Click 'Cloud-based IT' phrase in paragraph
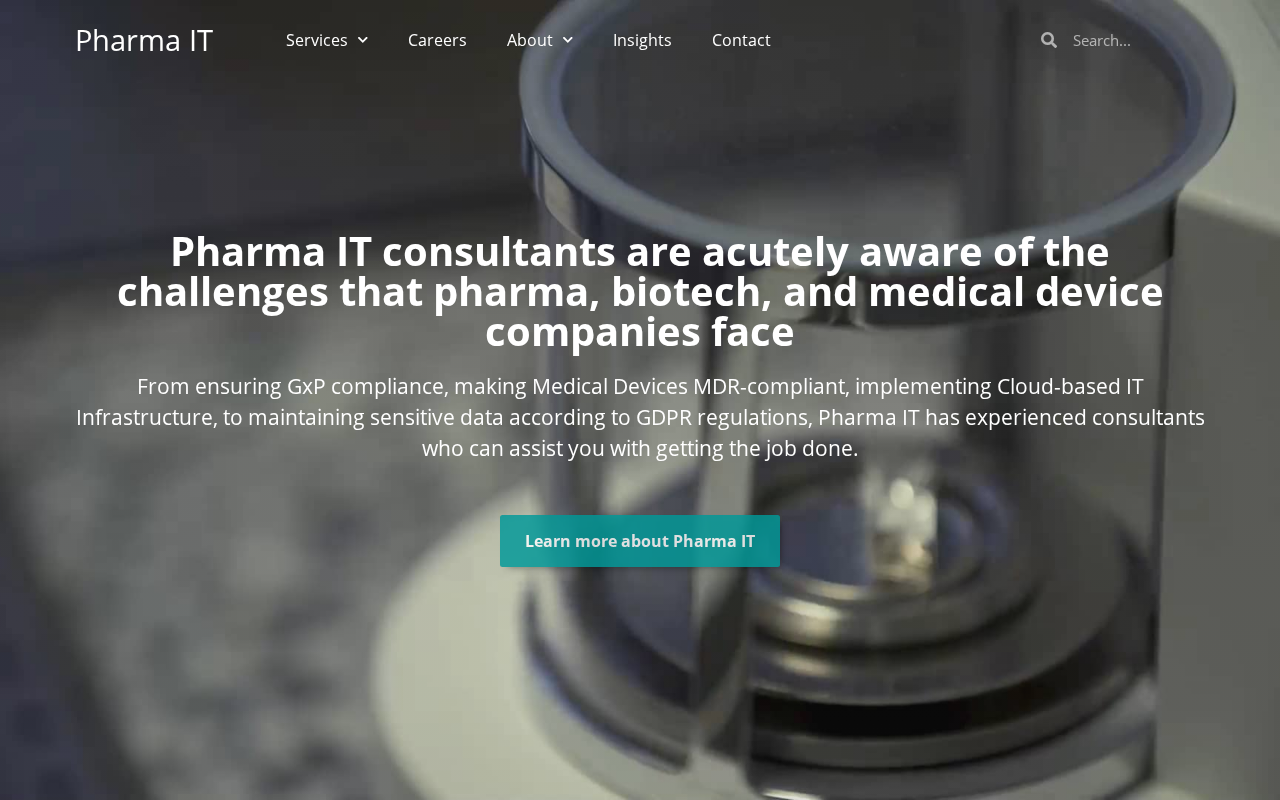 pyautogui.click(x=1070, y=386)
